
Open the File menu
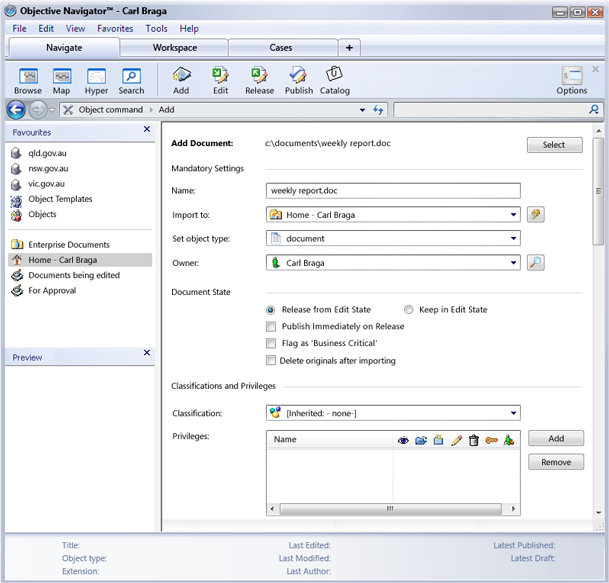tap(19, 28)
